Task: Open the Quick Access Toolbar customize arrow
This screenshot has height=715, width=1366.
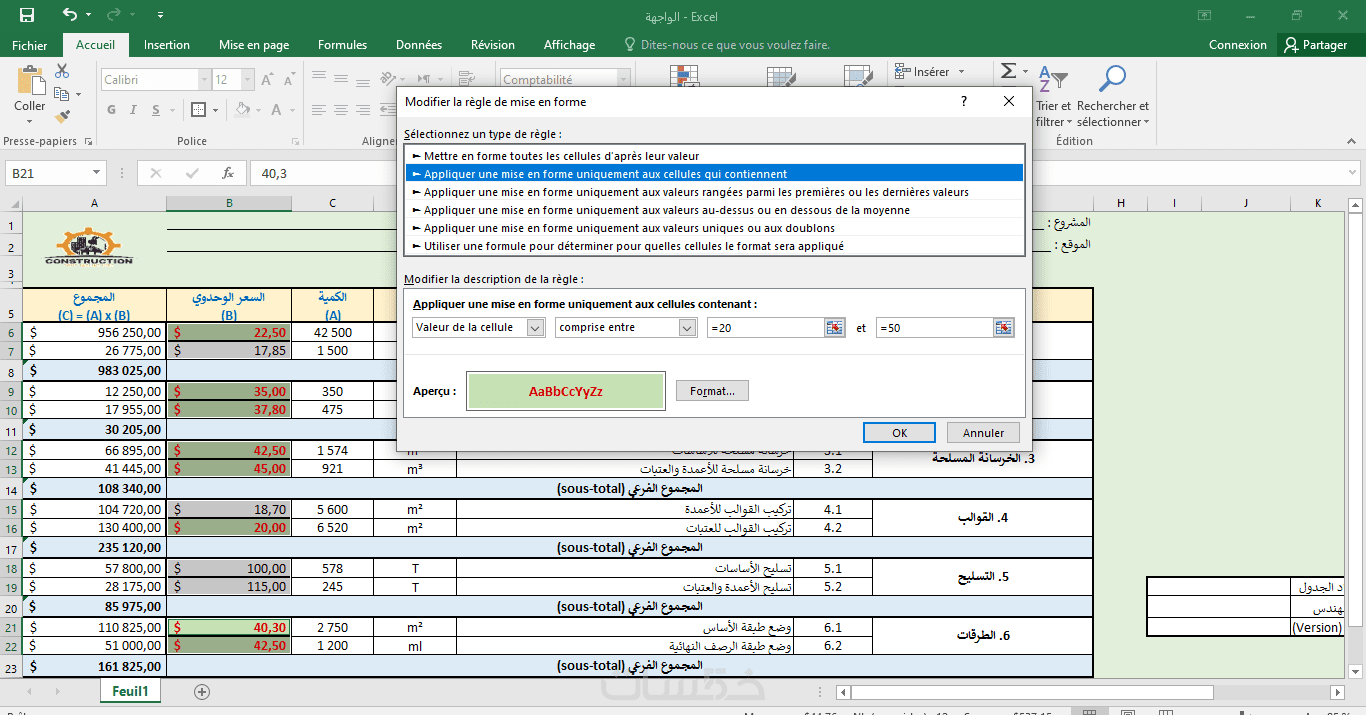Action: click(x=161, y=16)
